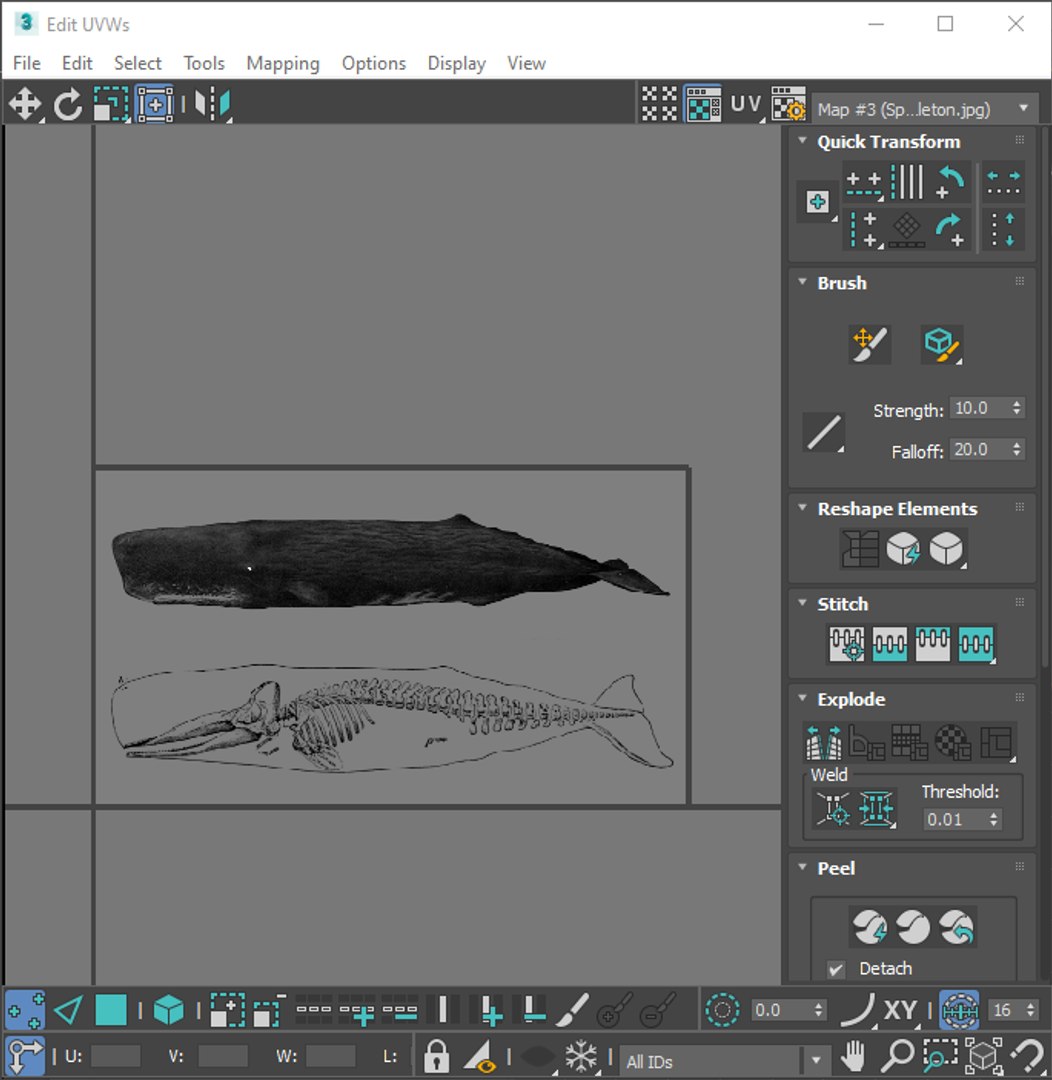Collapse the Peel rollout
The image size is (1052, 1080).
(802, 867)
